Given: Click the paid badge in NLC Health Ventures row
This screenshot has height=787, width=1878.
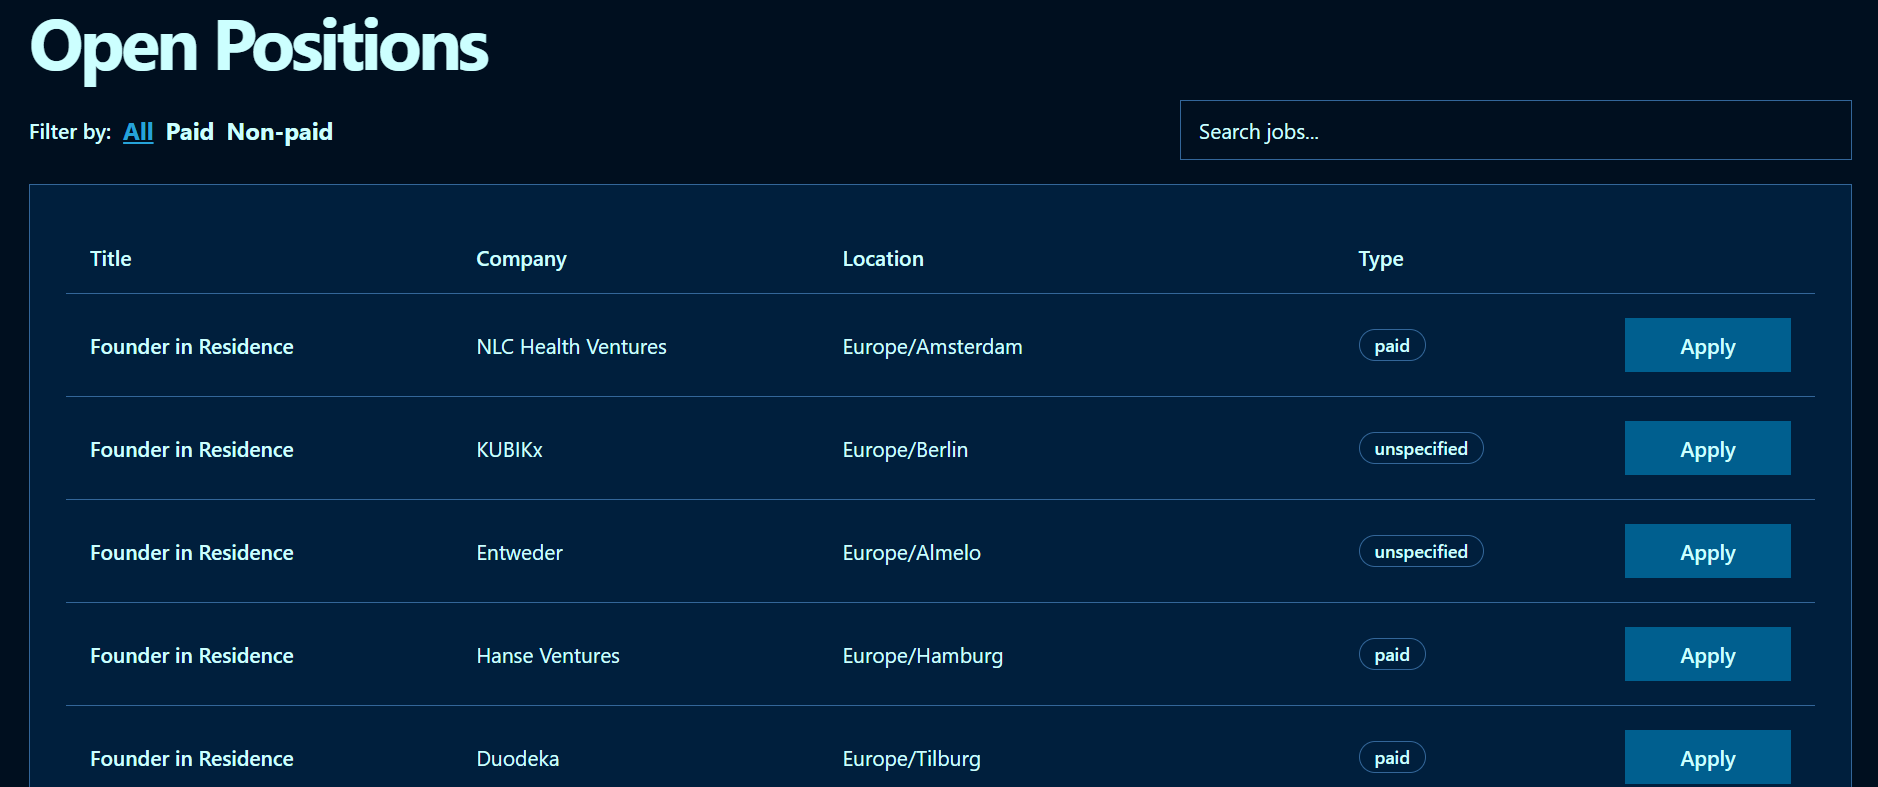Looking at the screenshot, I should coord(1392,345).
